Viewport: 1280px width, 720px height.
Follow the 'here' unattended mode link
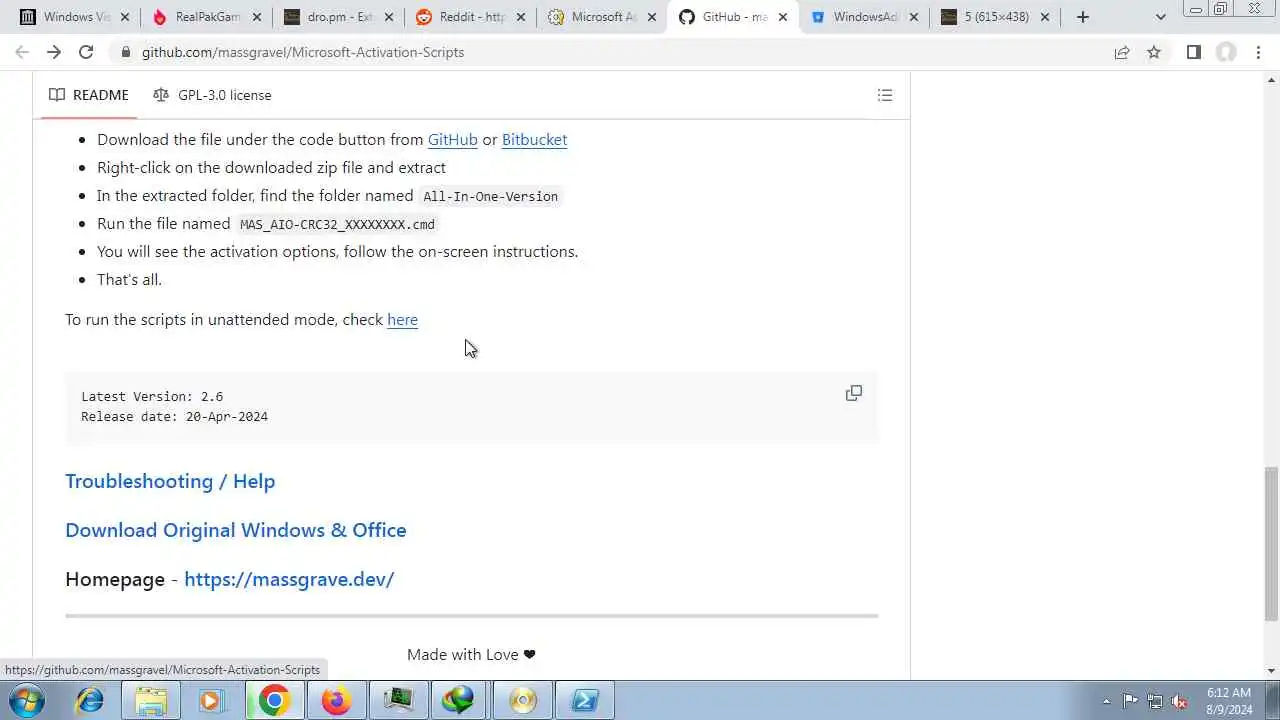pyautogui.click(x=402, y=320)
